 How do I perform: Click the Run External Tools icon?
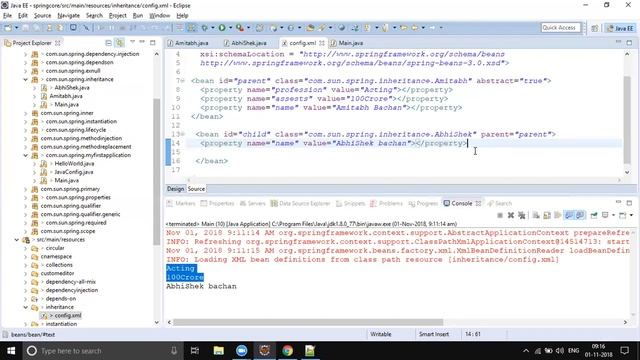pyautogui.click(x=240, y=28)
